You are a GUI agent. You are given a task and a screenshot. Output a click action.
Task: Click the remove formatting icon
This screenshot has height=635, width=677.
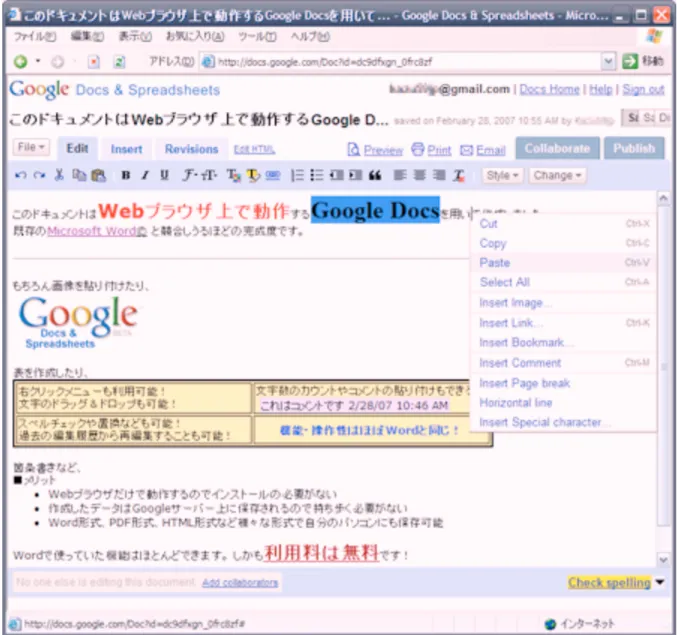459,175
